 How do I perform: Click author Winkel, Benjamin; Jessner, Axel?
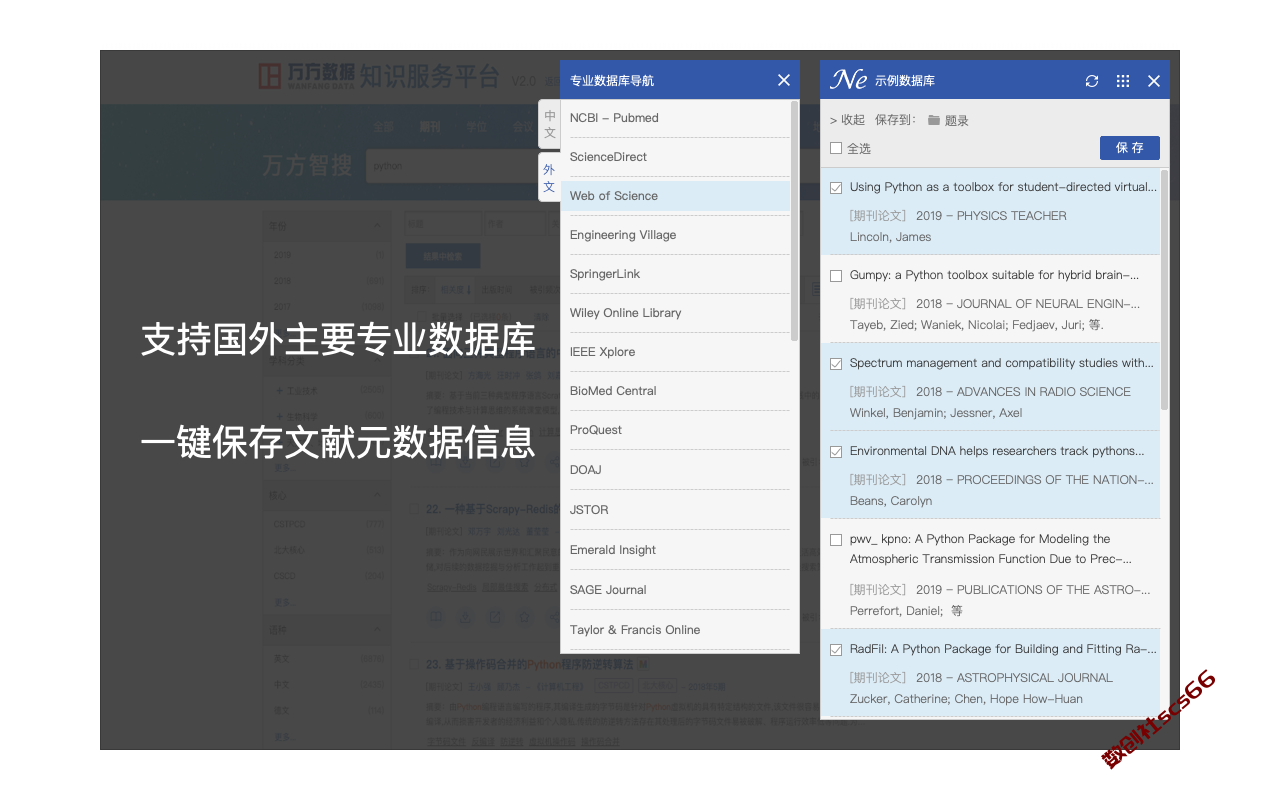pyautogui.click(x=936, y=413)
